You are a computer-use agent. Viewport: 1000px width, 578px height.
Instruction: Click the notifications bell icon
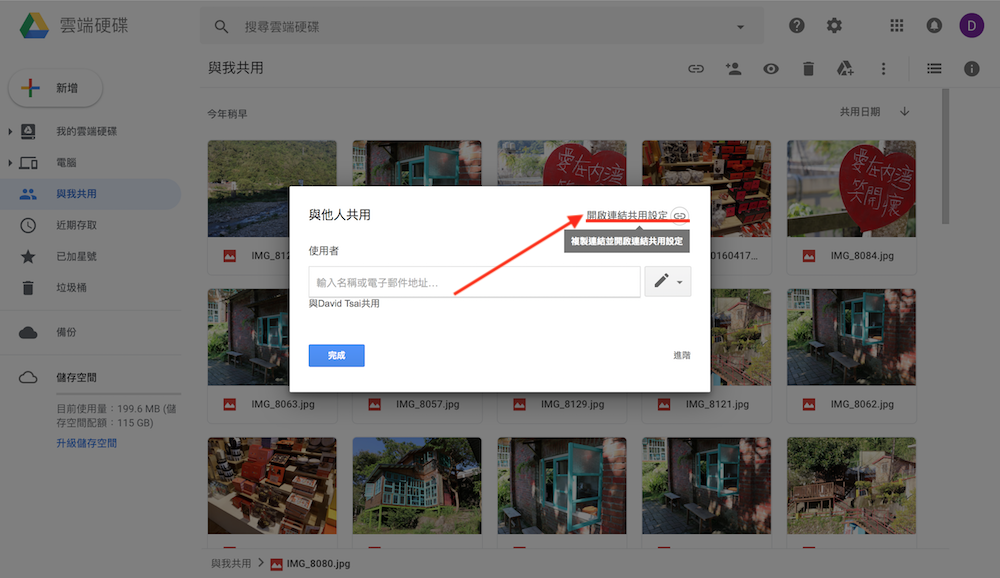point(934,25)
